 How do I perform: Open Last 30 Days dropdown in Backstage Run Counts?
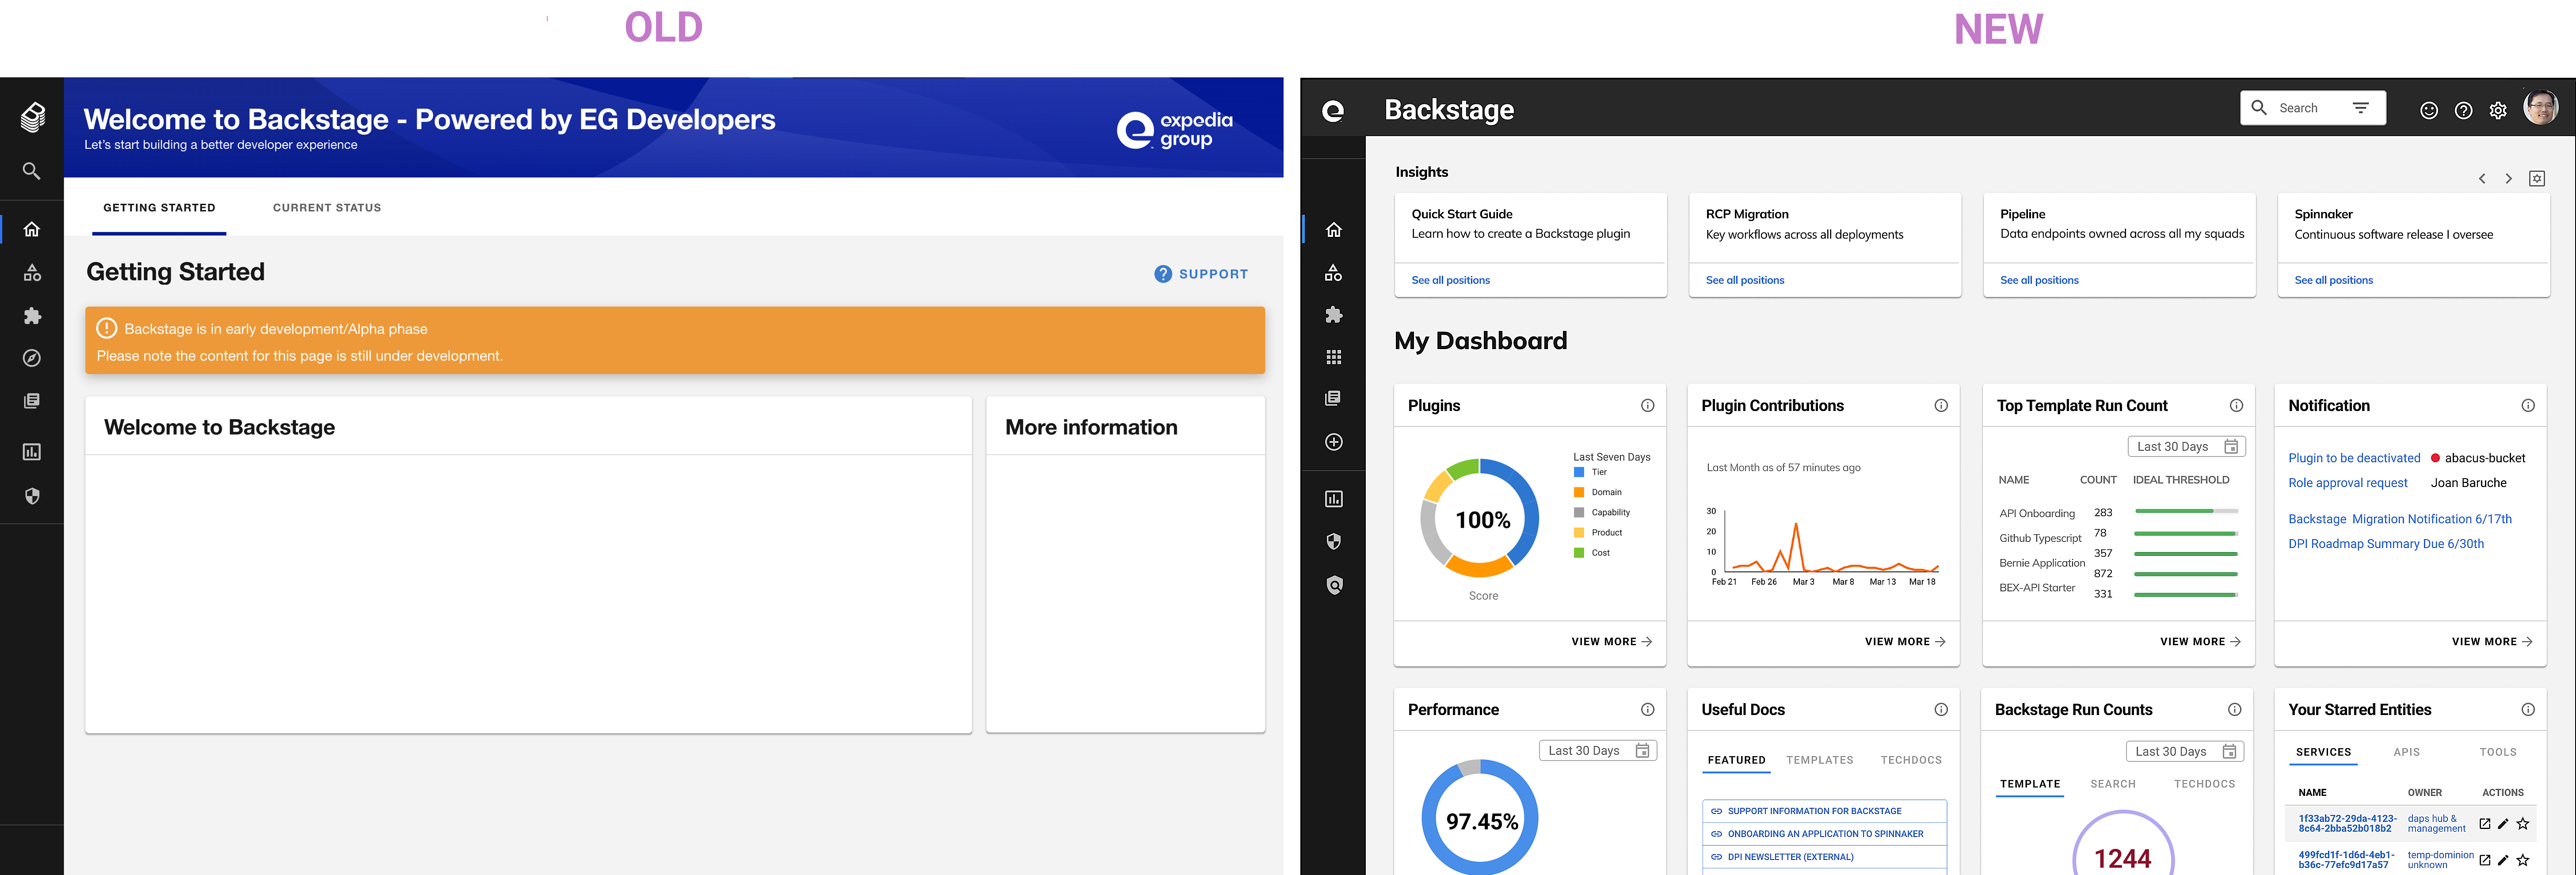point(2185,752)
